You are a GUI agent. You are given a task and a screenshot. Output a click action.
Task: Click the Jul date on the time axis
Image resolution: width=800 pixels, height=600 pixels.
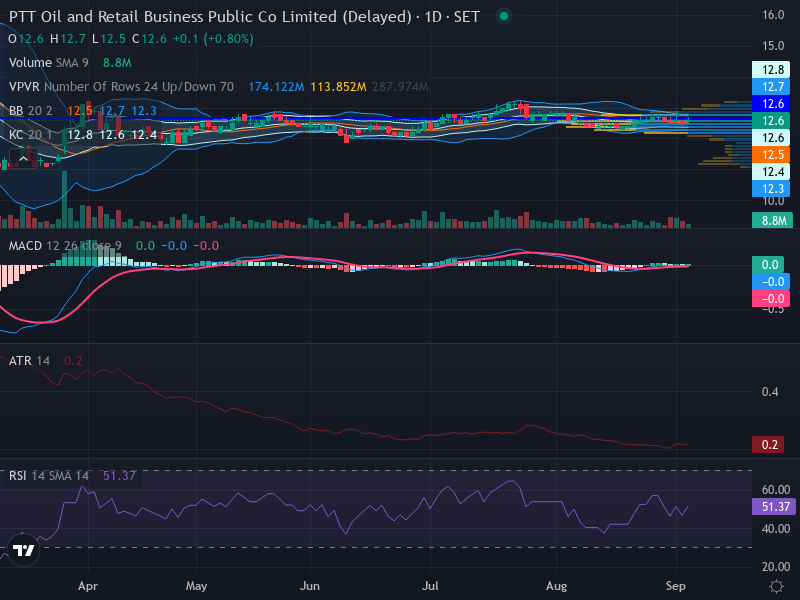430,586
